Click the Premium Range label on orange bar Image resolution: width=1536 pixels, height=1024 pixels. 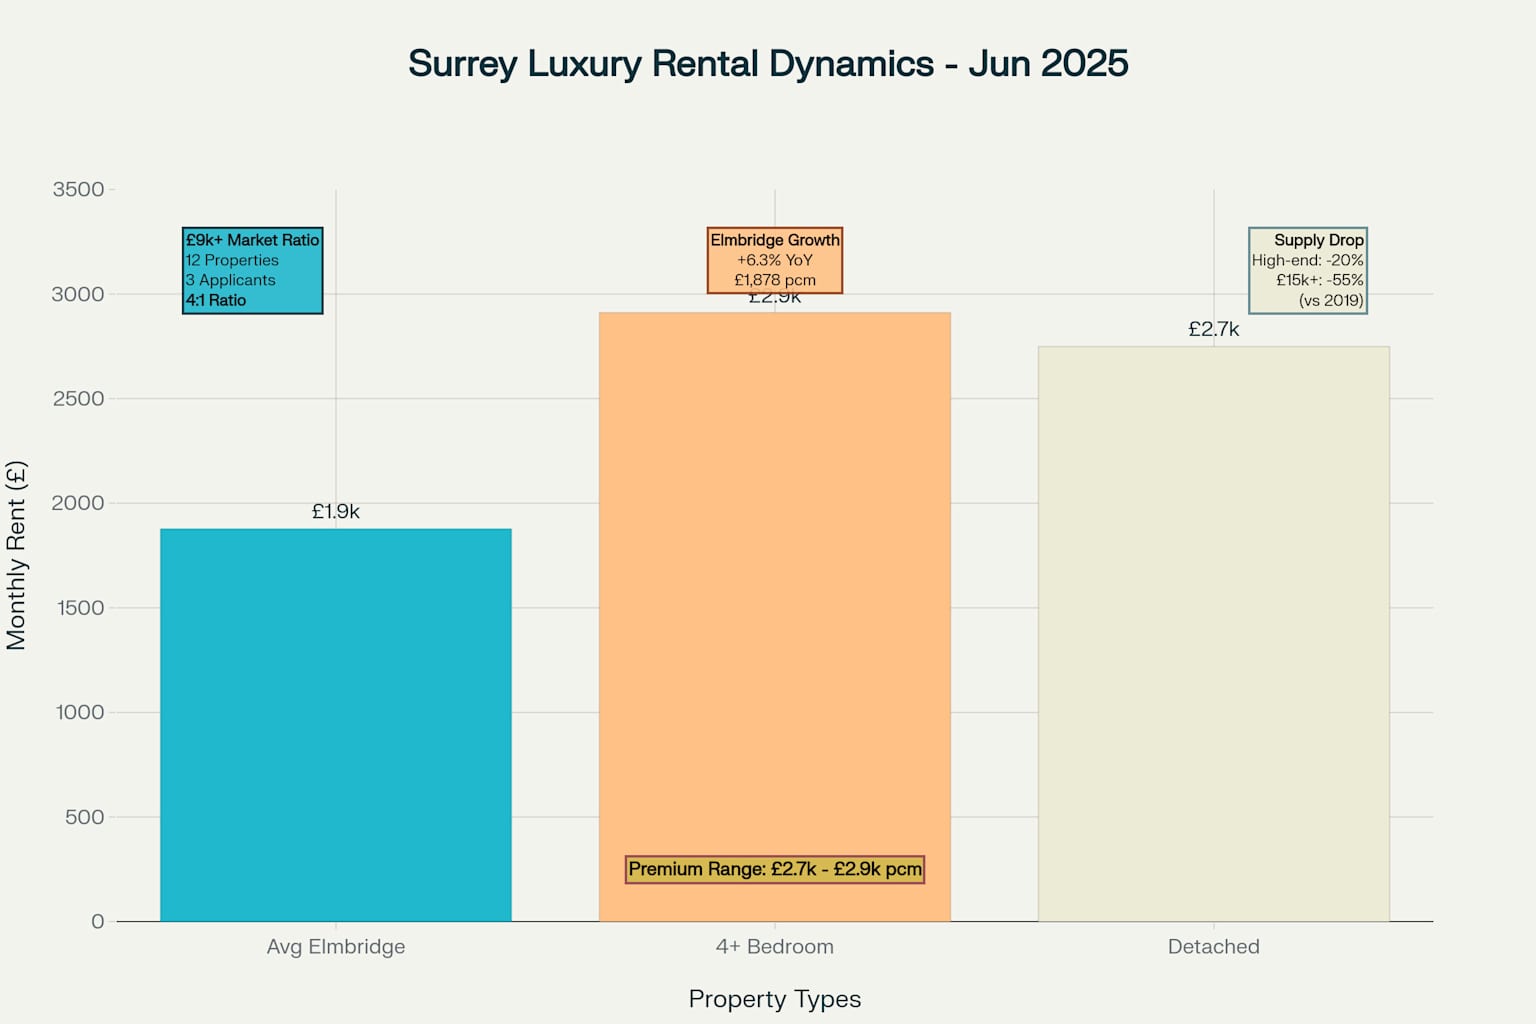(x=775, y=869)
